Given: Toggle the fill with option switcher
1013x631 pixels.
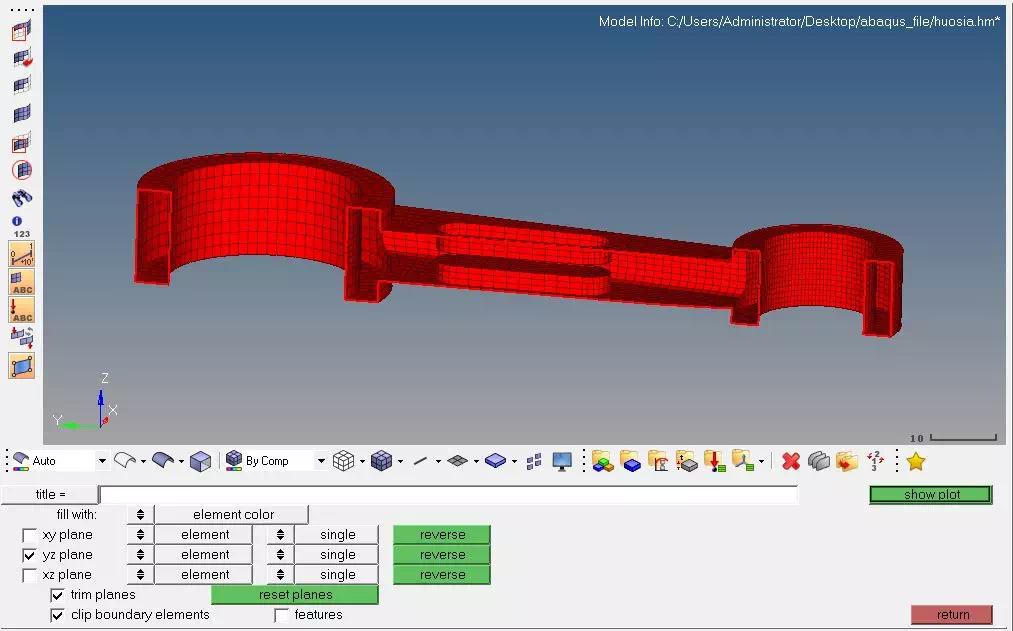Looking at the screenshot, I should (140, 515).
